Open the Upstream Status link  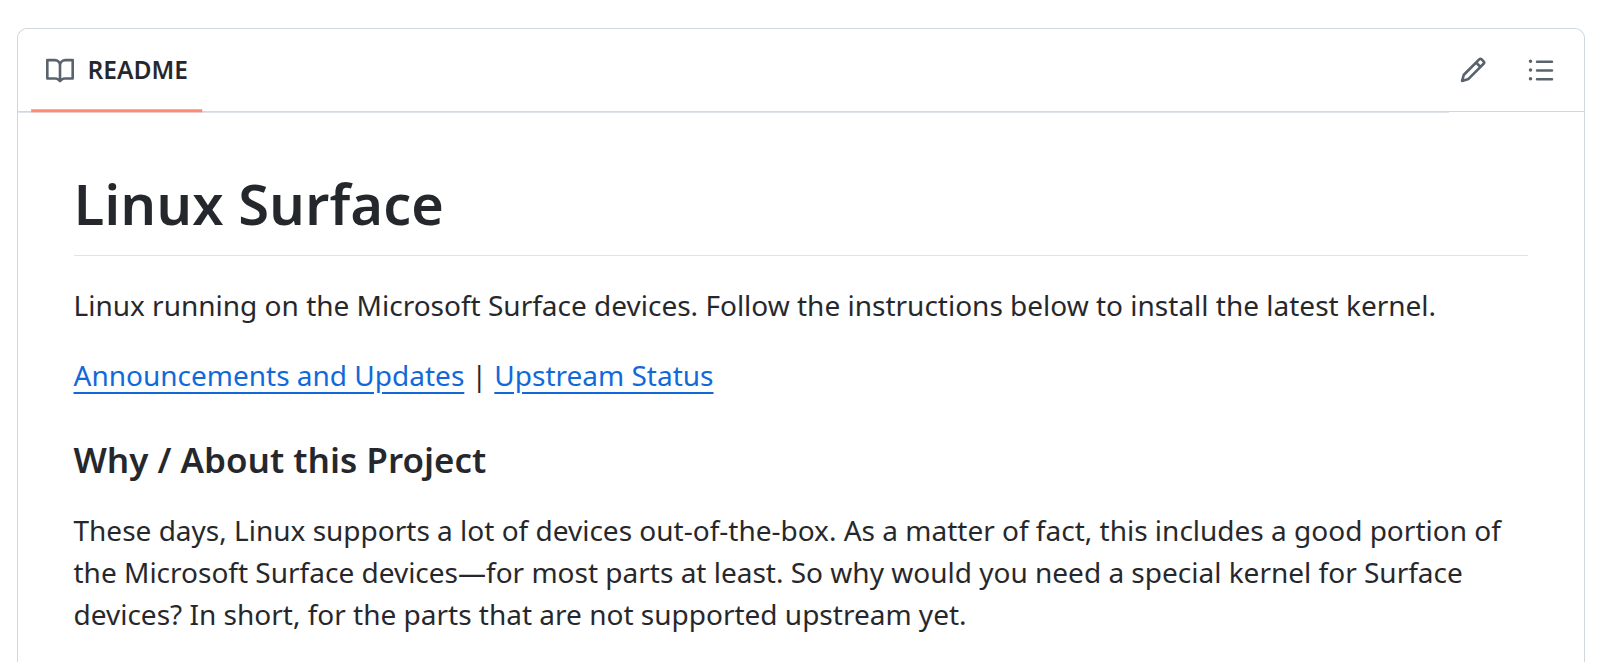tap(603, 377)
